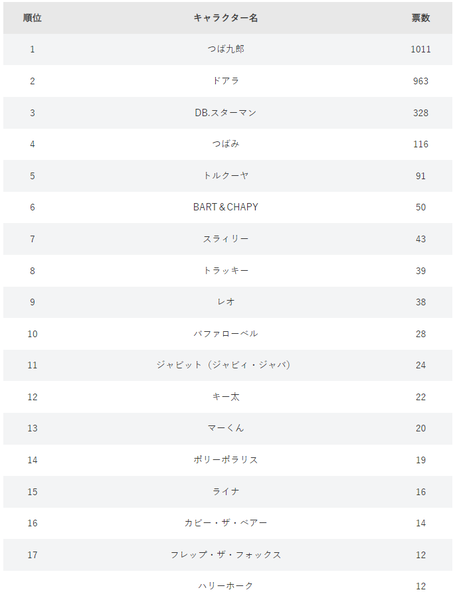The width and height of the screenshot is (457, 600).
Task: Click the キャラクター名 column header
Action: click(225, 18)
